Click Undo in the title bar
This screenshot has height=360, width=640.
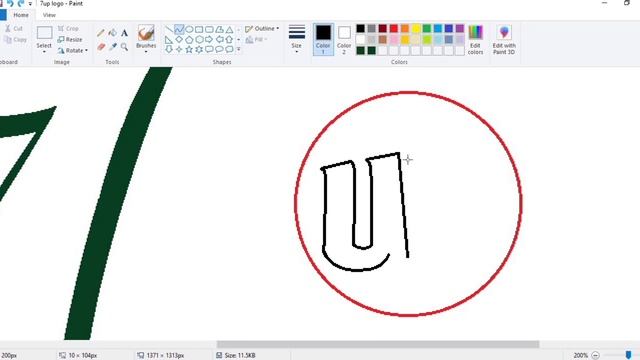(x=10, y=4)
